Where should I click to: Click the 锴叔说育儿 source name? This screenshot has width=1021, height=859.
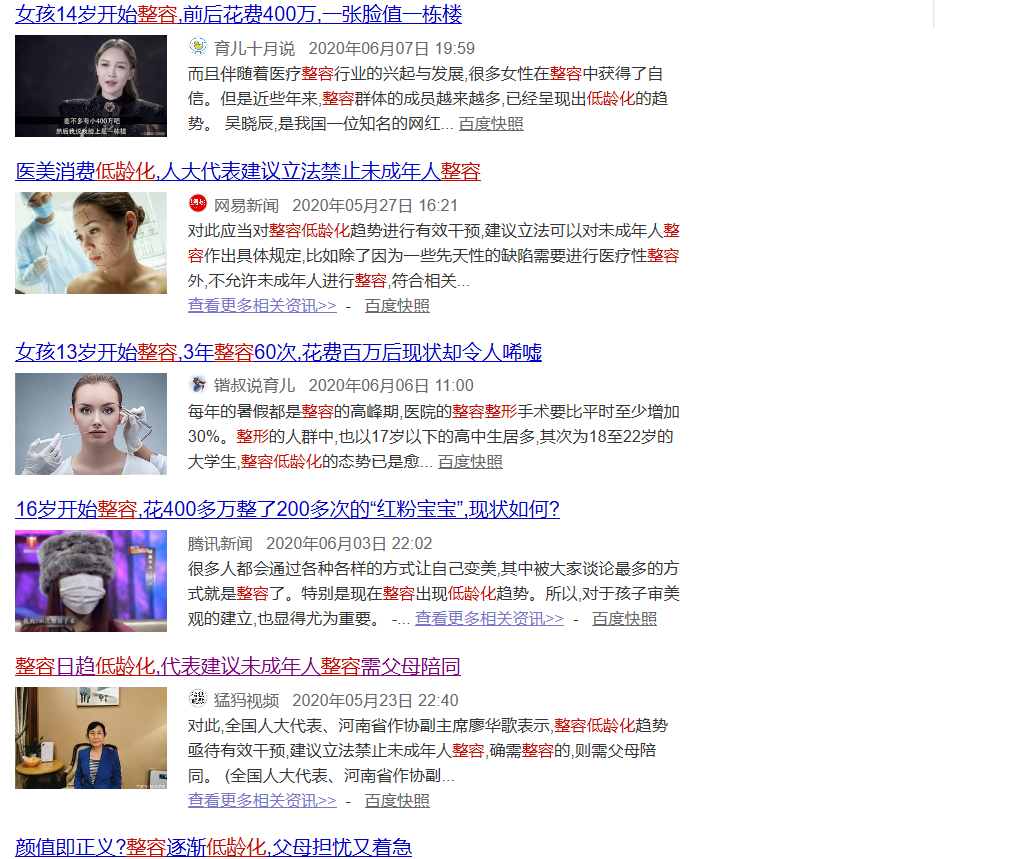click(255, 386)
